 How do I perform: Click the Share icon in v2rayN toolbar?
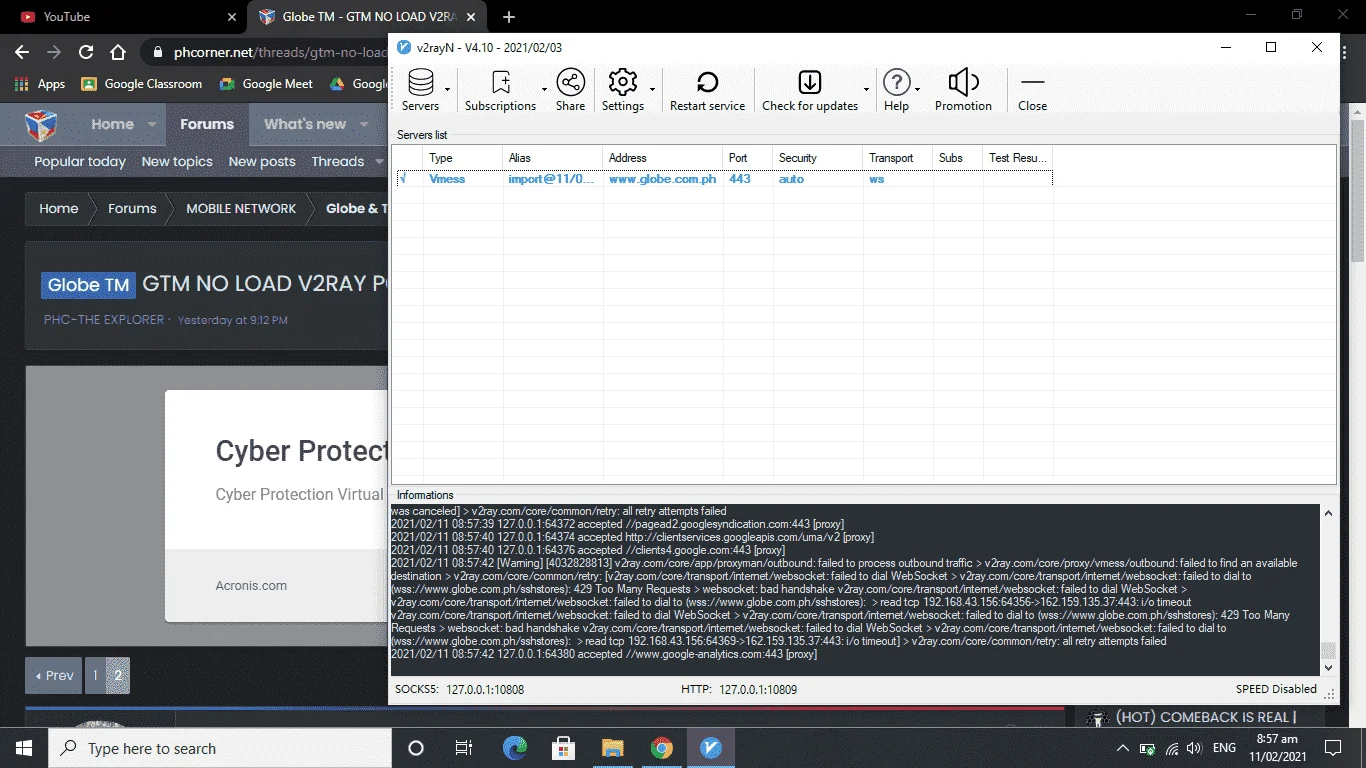click(570, 83)
